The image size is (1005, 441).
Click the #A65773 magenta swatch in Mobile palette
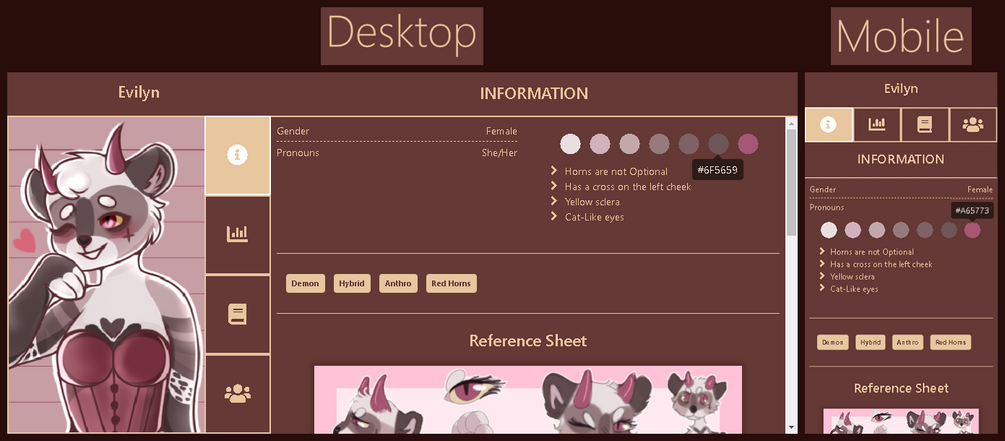point(972,230)
